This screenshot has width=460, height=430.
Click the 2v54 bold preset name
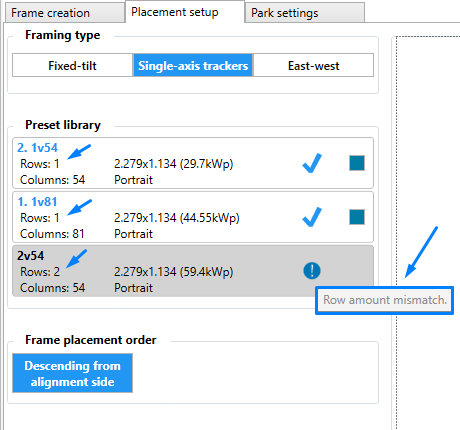point(31,256)
